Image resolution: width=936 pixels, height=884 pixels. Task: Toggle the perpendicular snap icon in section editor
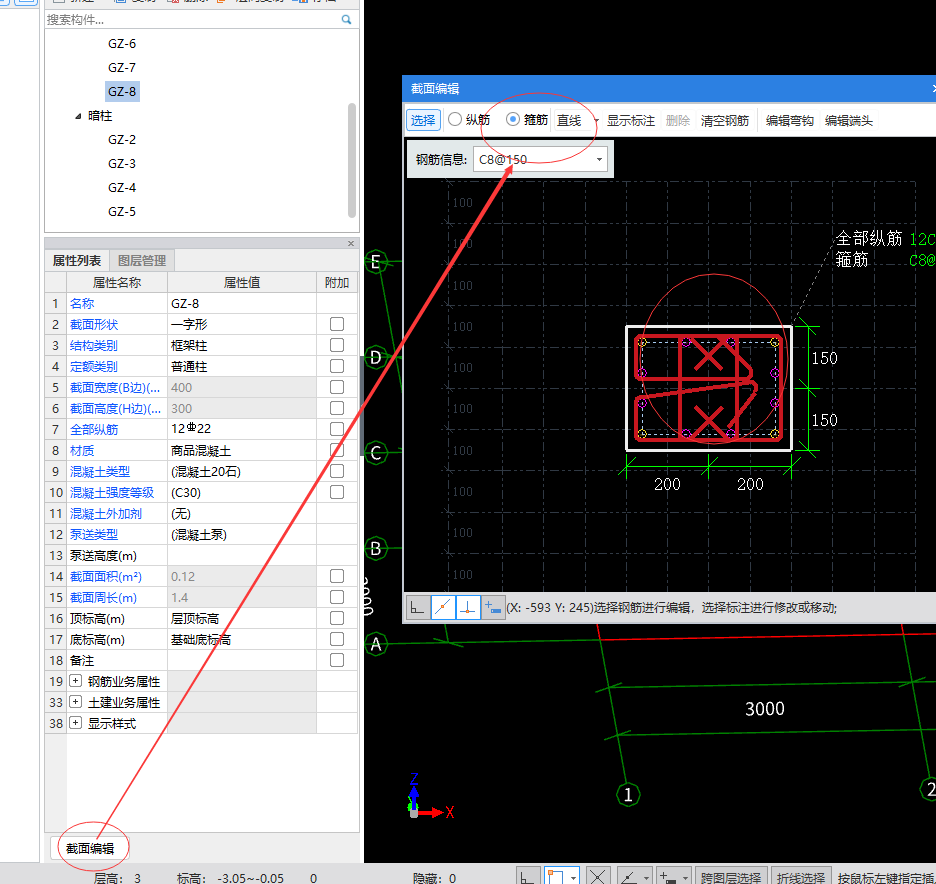click(x=468, y=608)
